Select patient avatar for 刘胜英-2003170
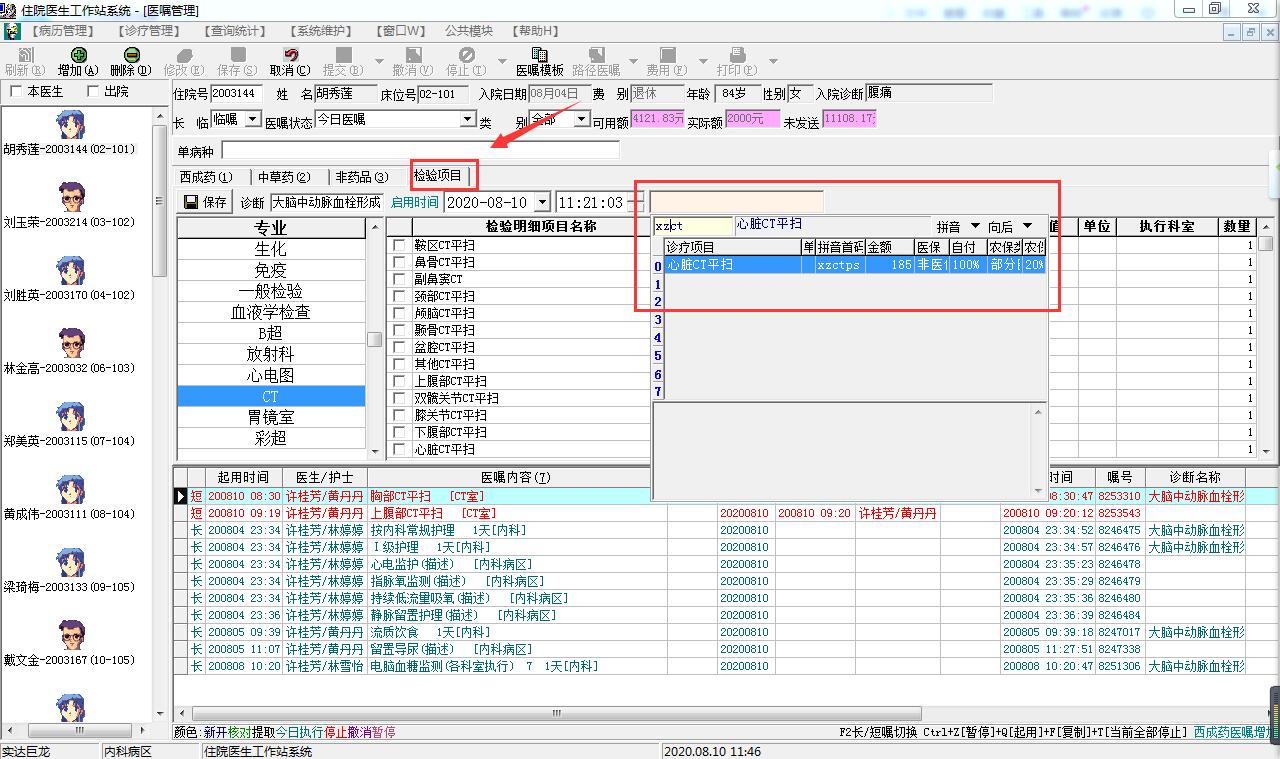The width and height of the screenshot is (1280, 759). pyautogui.click(x=70, y=271)
